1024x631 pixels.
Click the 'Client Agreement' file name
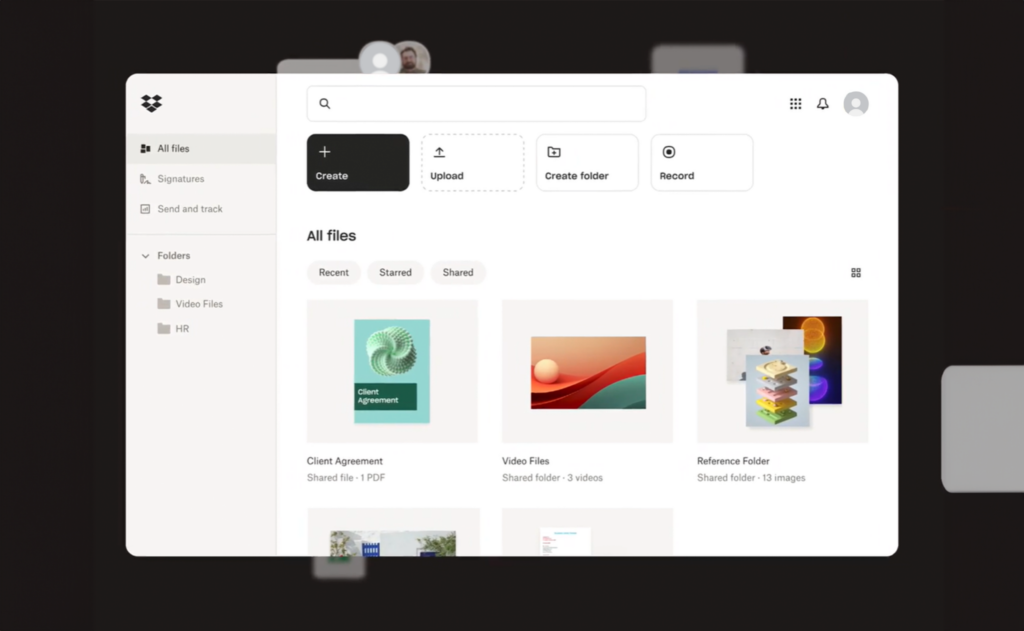click(x=345, y=461)
